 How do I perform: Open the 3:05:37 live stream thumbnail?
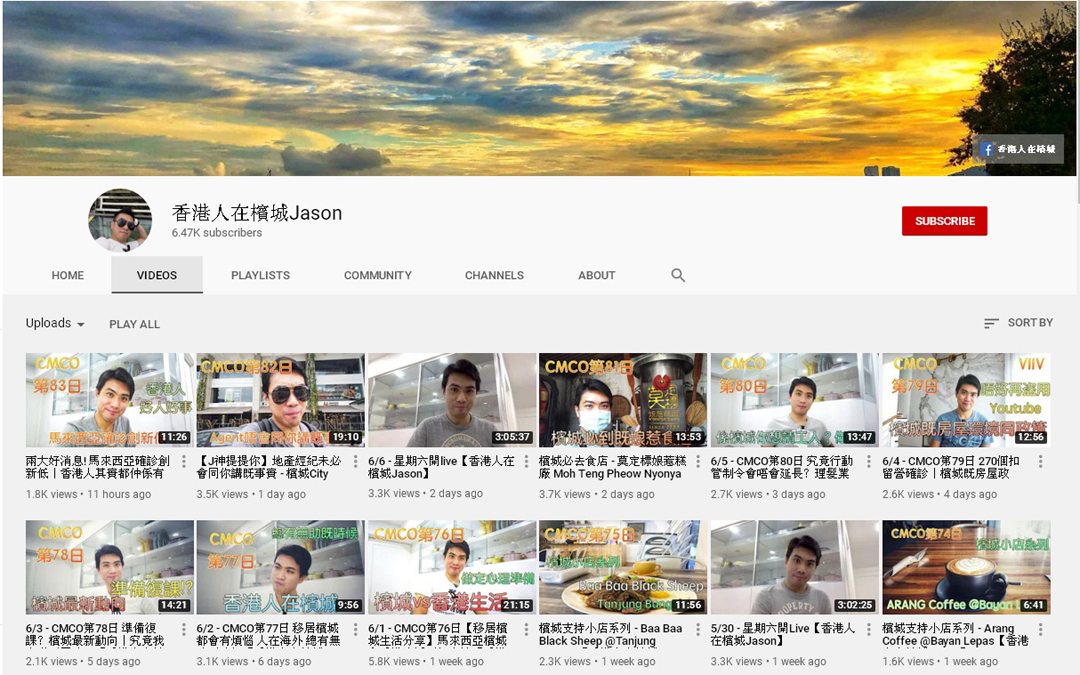452,400
